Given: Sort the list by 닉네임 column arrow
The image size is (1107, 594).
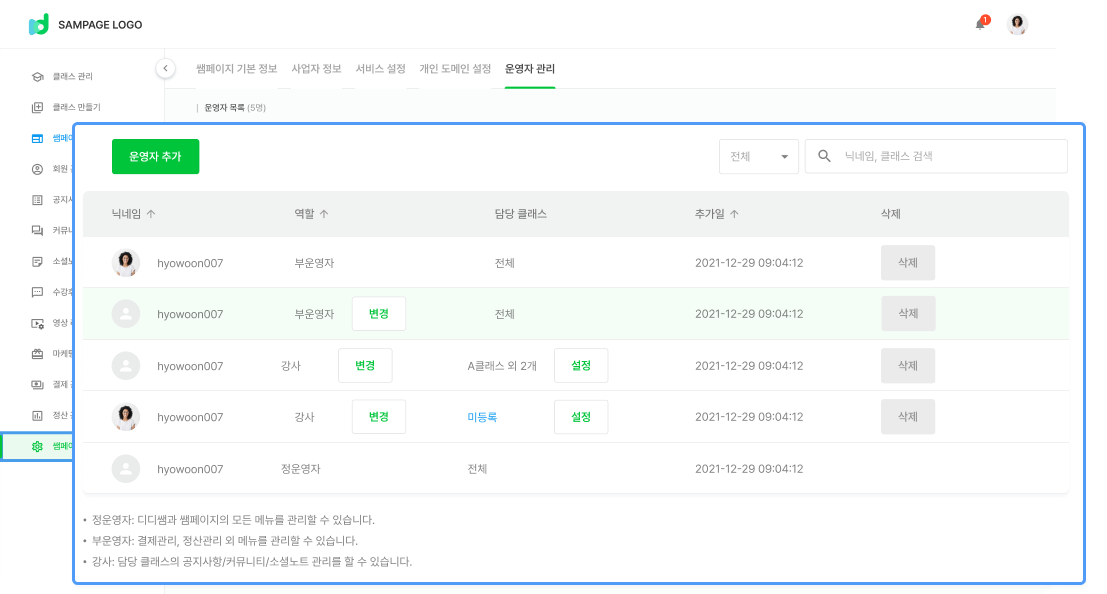Looking at the screenshot, I should pos(151,214).
